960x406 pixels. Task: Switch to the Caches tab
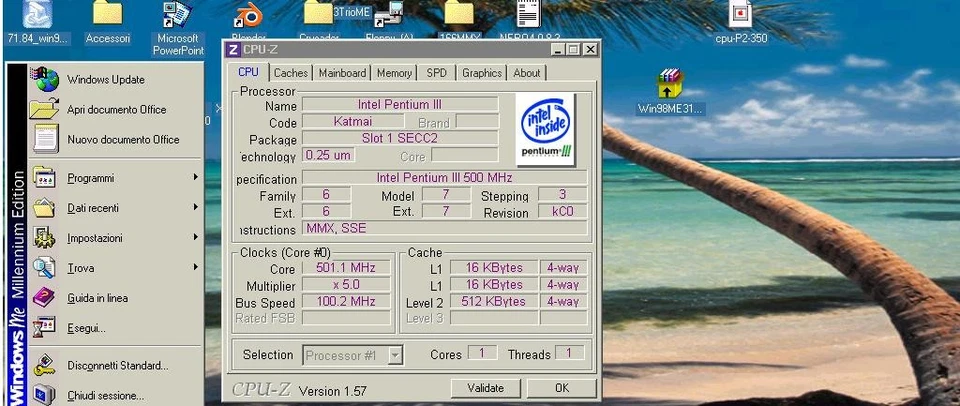click(x=291, y=73)
